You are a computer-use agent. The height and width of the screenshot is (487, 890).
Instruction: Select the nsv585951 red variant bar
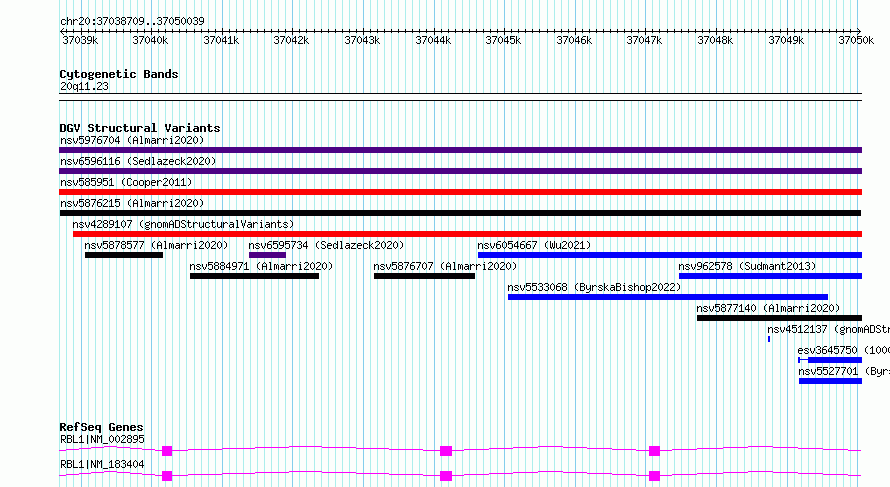point(460,192)
